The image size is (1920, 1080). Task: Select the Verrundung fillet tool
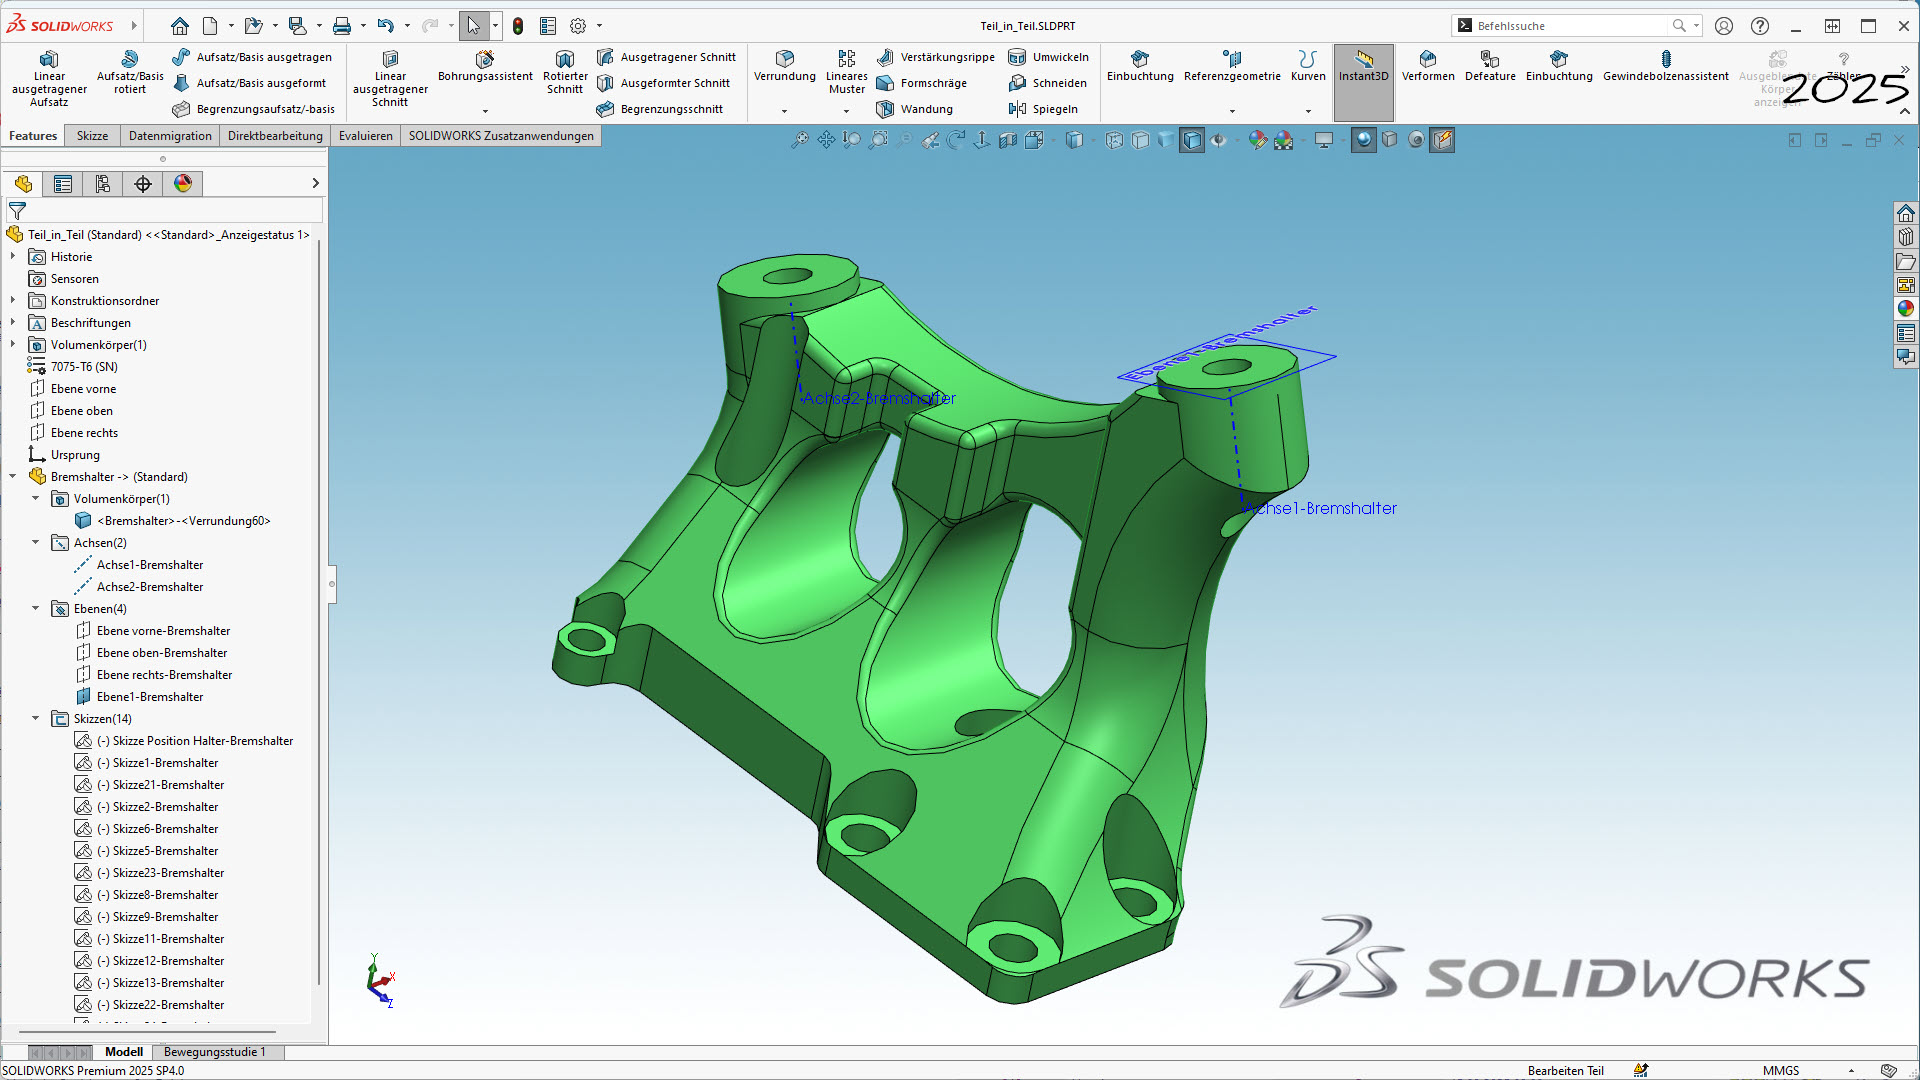tap(784, 65)
